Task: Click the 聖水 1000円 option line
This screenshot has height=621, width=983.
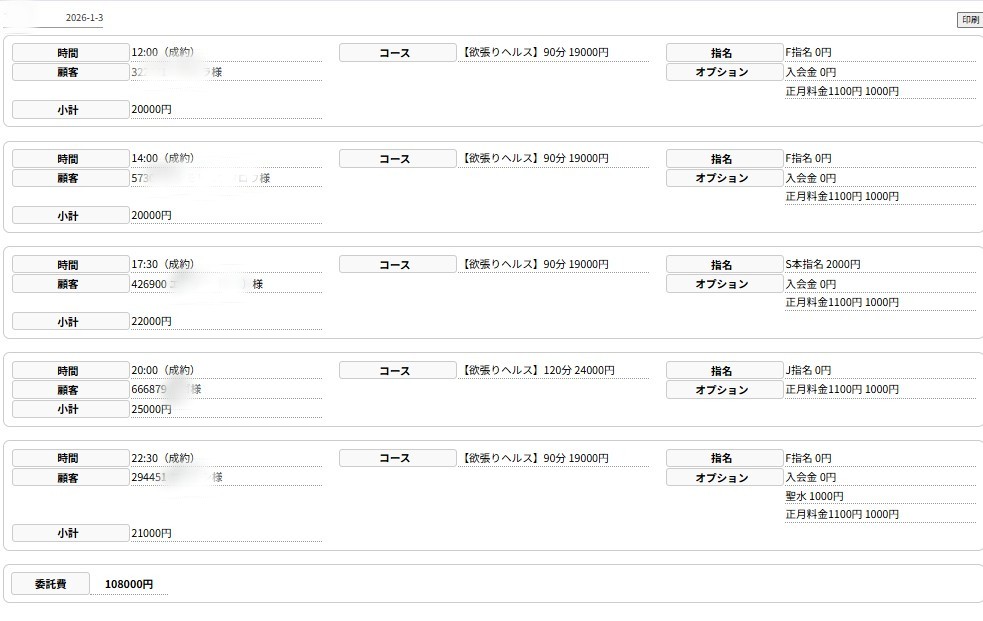Action: [x=814, y=496]
